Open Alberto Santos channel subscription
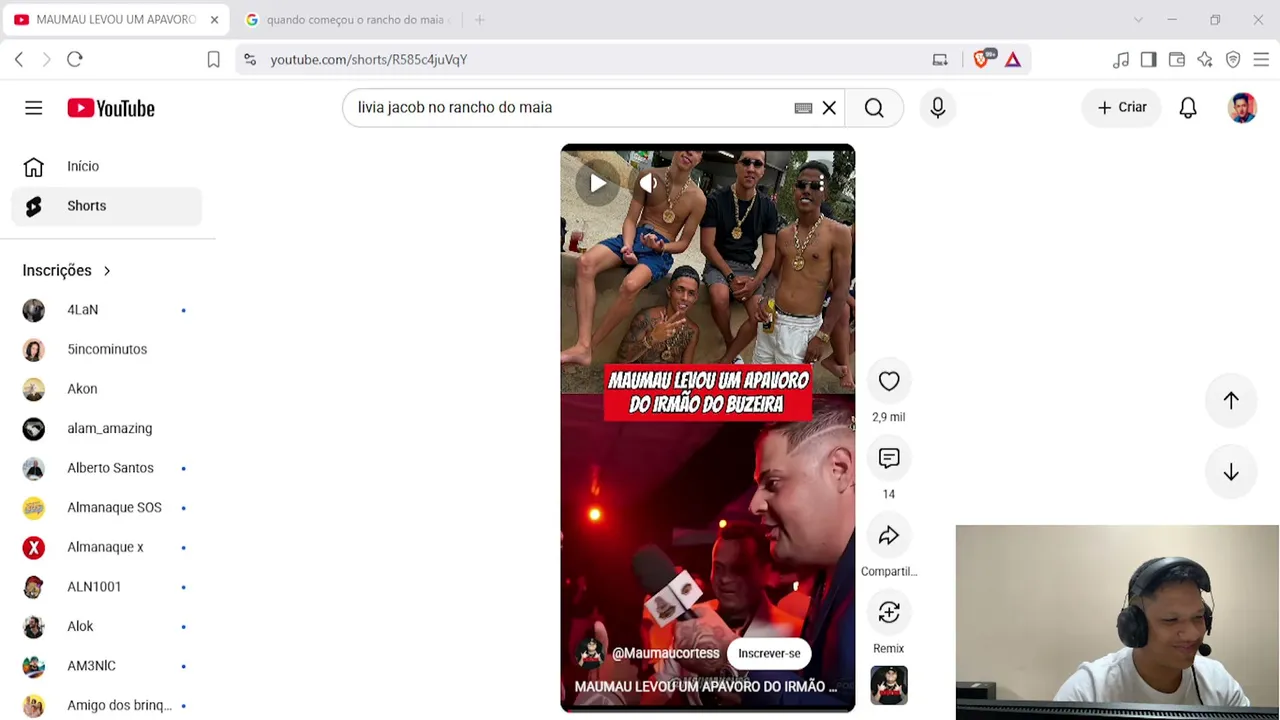 [107, 468]
